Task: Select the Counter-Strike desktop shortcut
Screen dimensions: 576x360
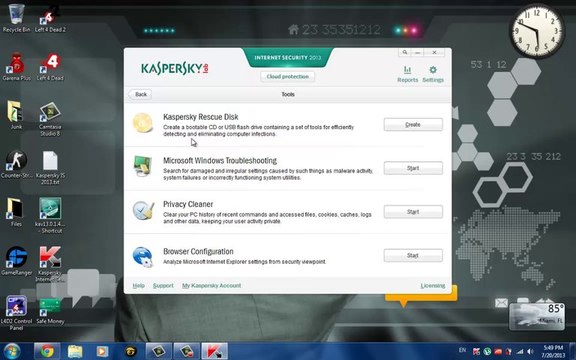Action: pos(16,164)
